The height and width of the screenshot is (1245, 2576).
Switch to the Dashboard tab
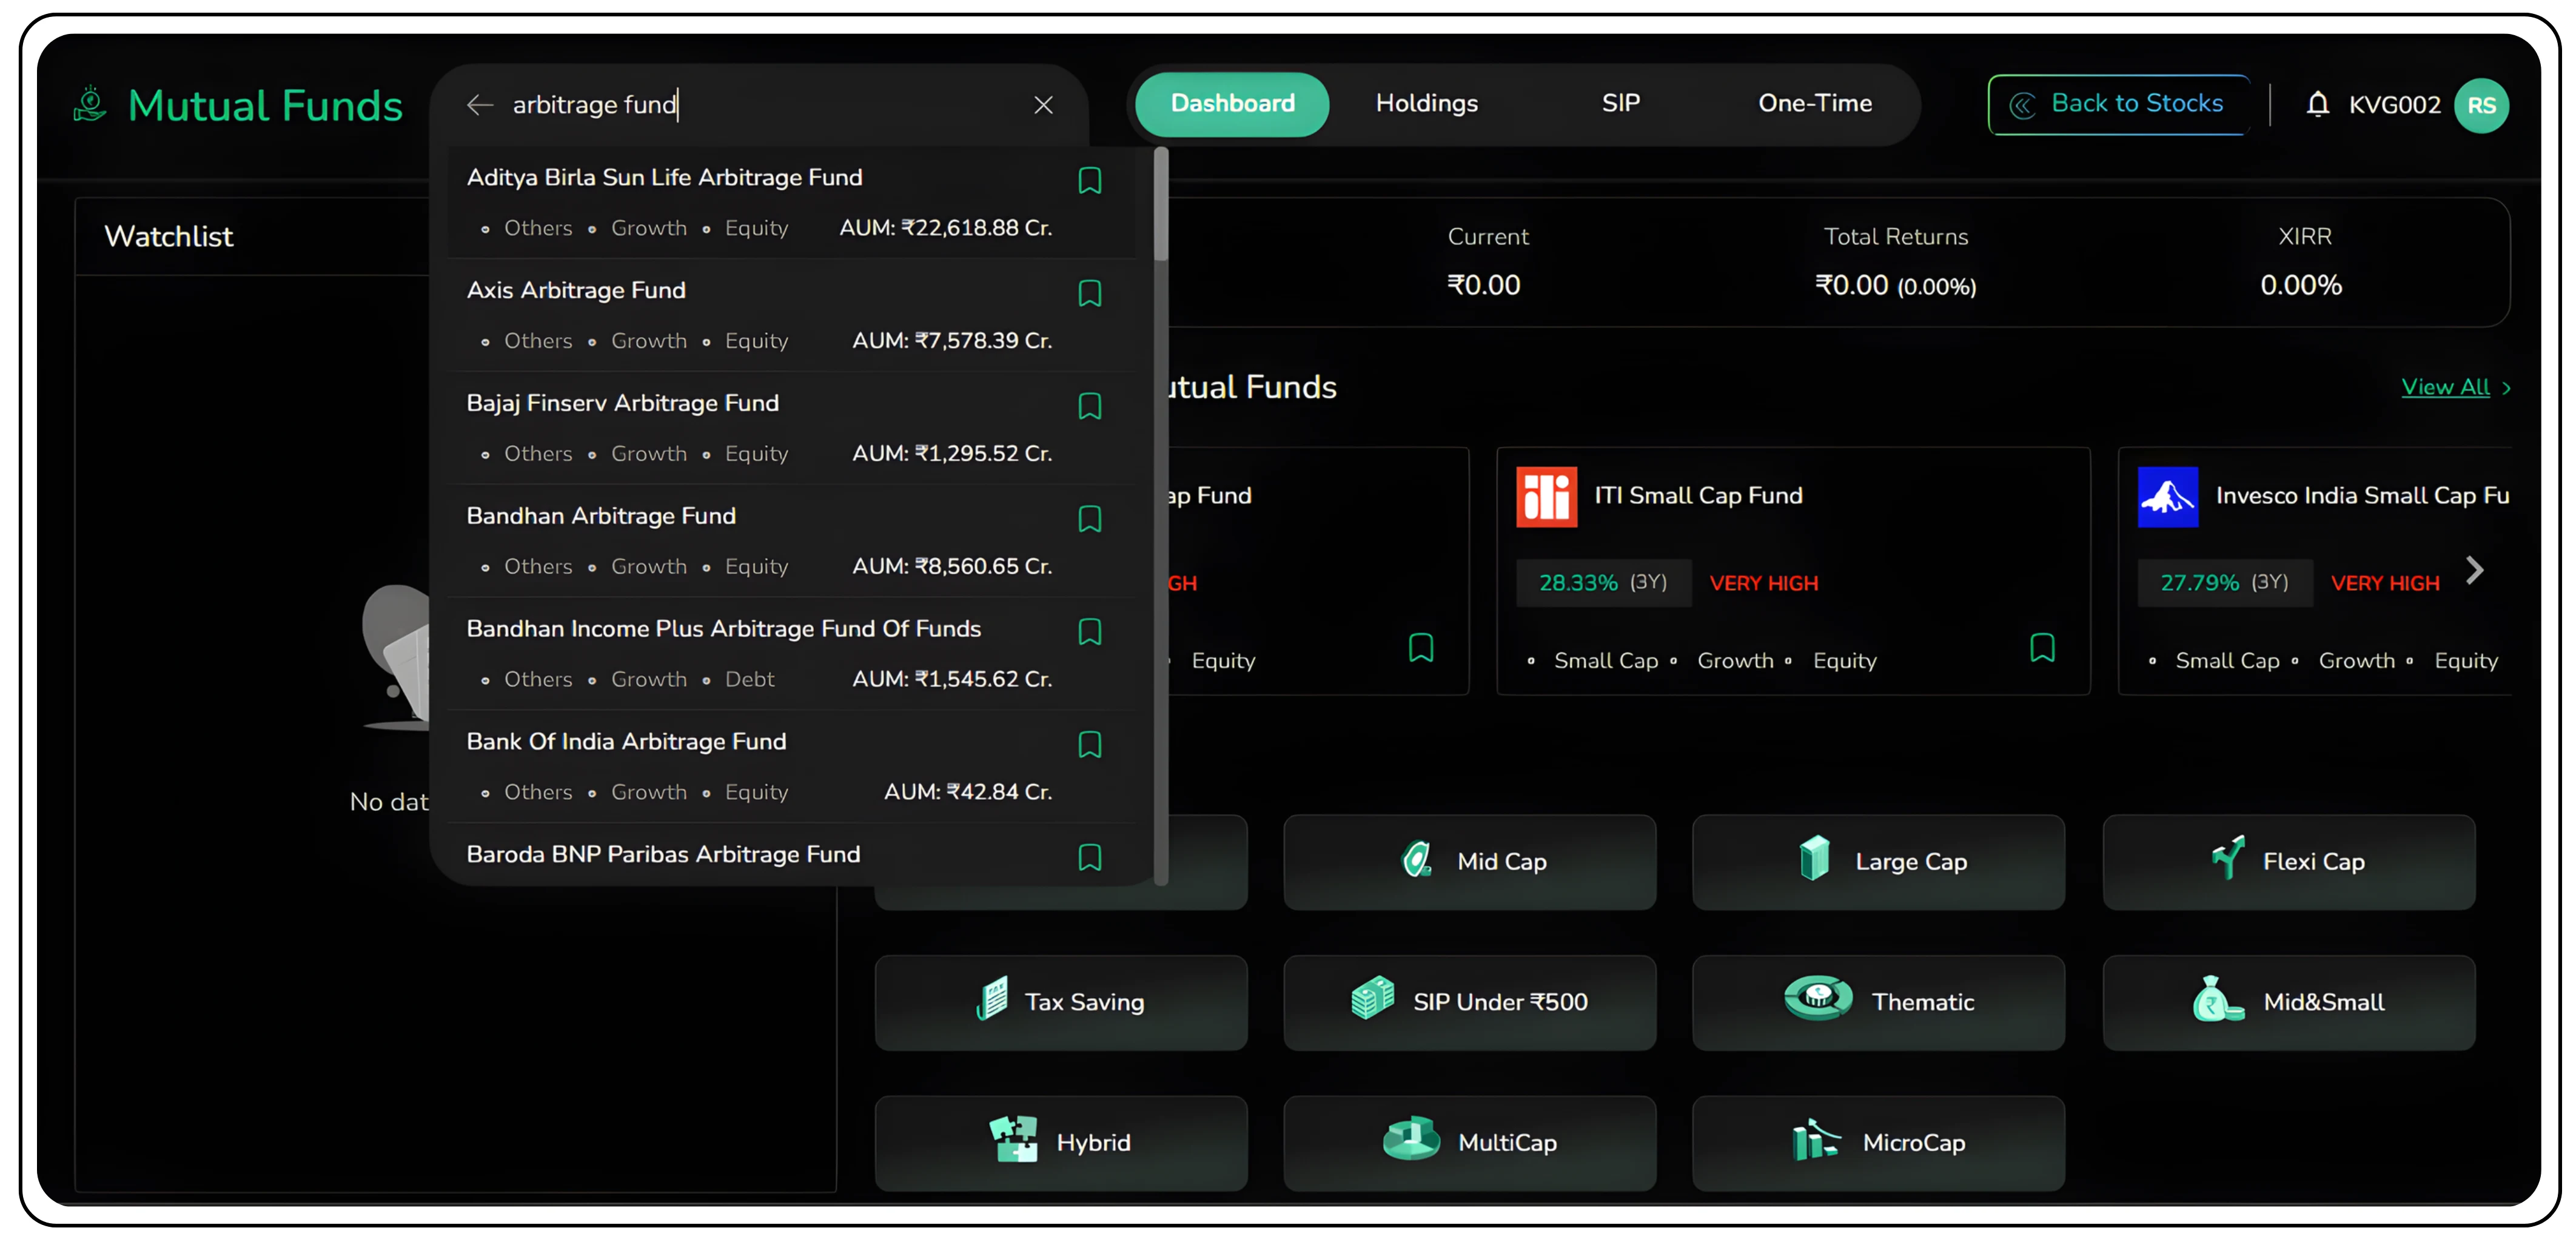point(1232,104)
